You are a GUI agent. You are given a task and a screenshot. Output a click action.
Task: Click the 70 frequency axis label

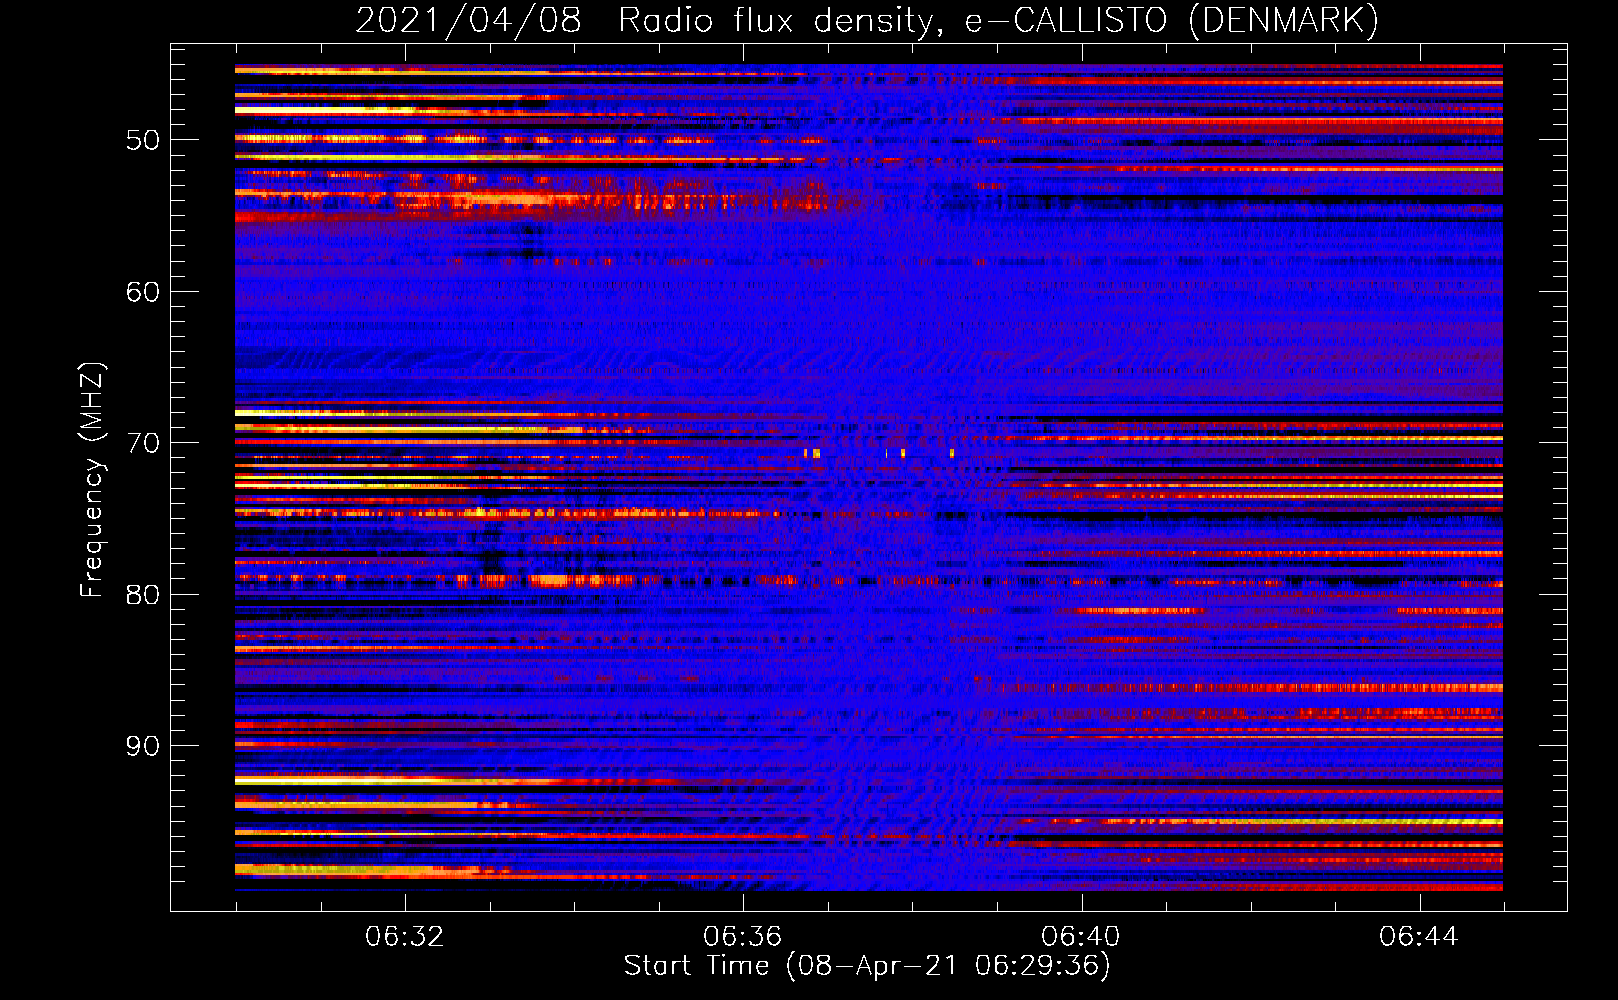tap(143, 443)
